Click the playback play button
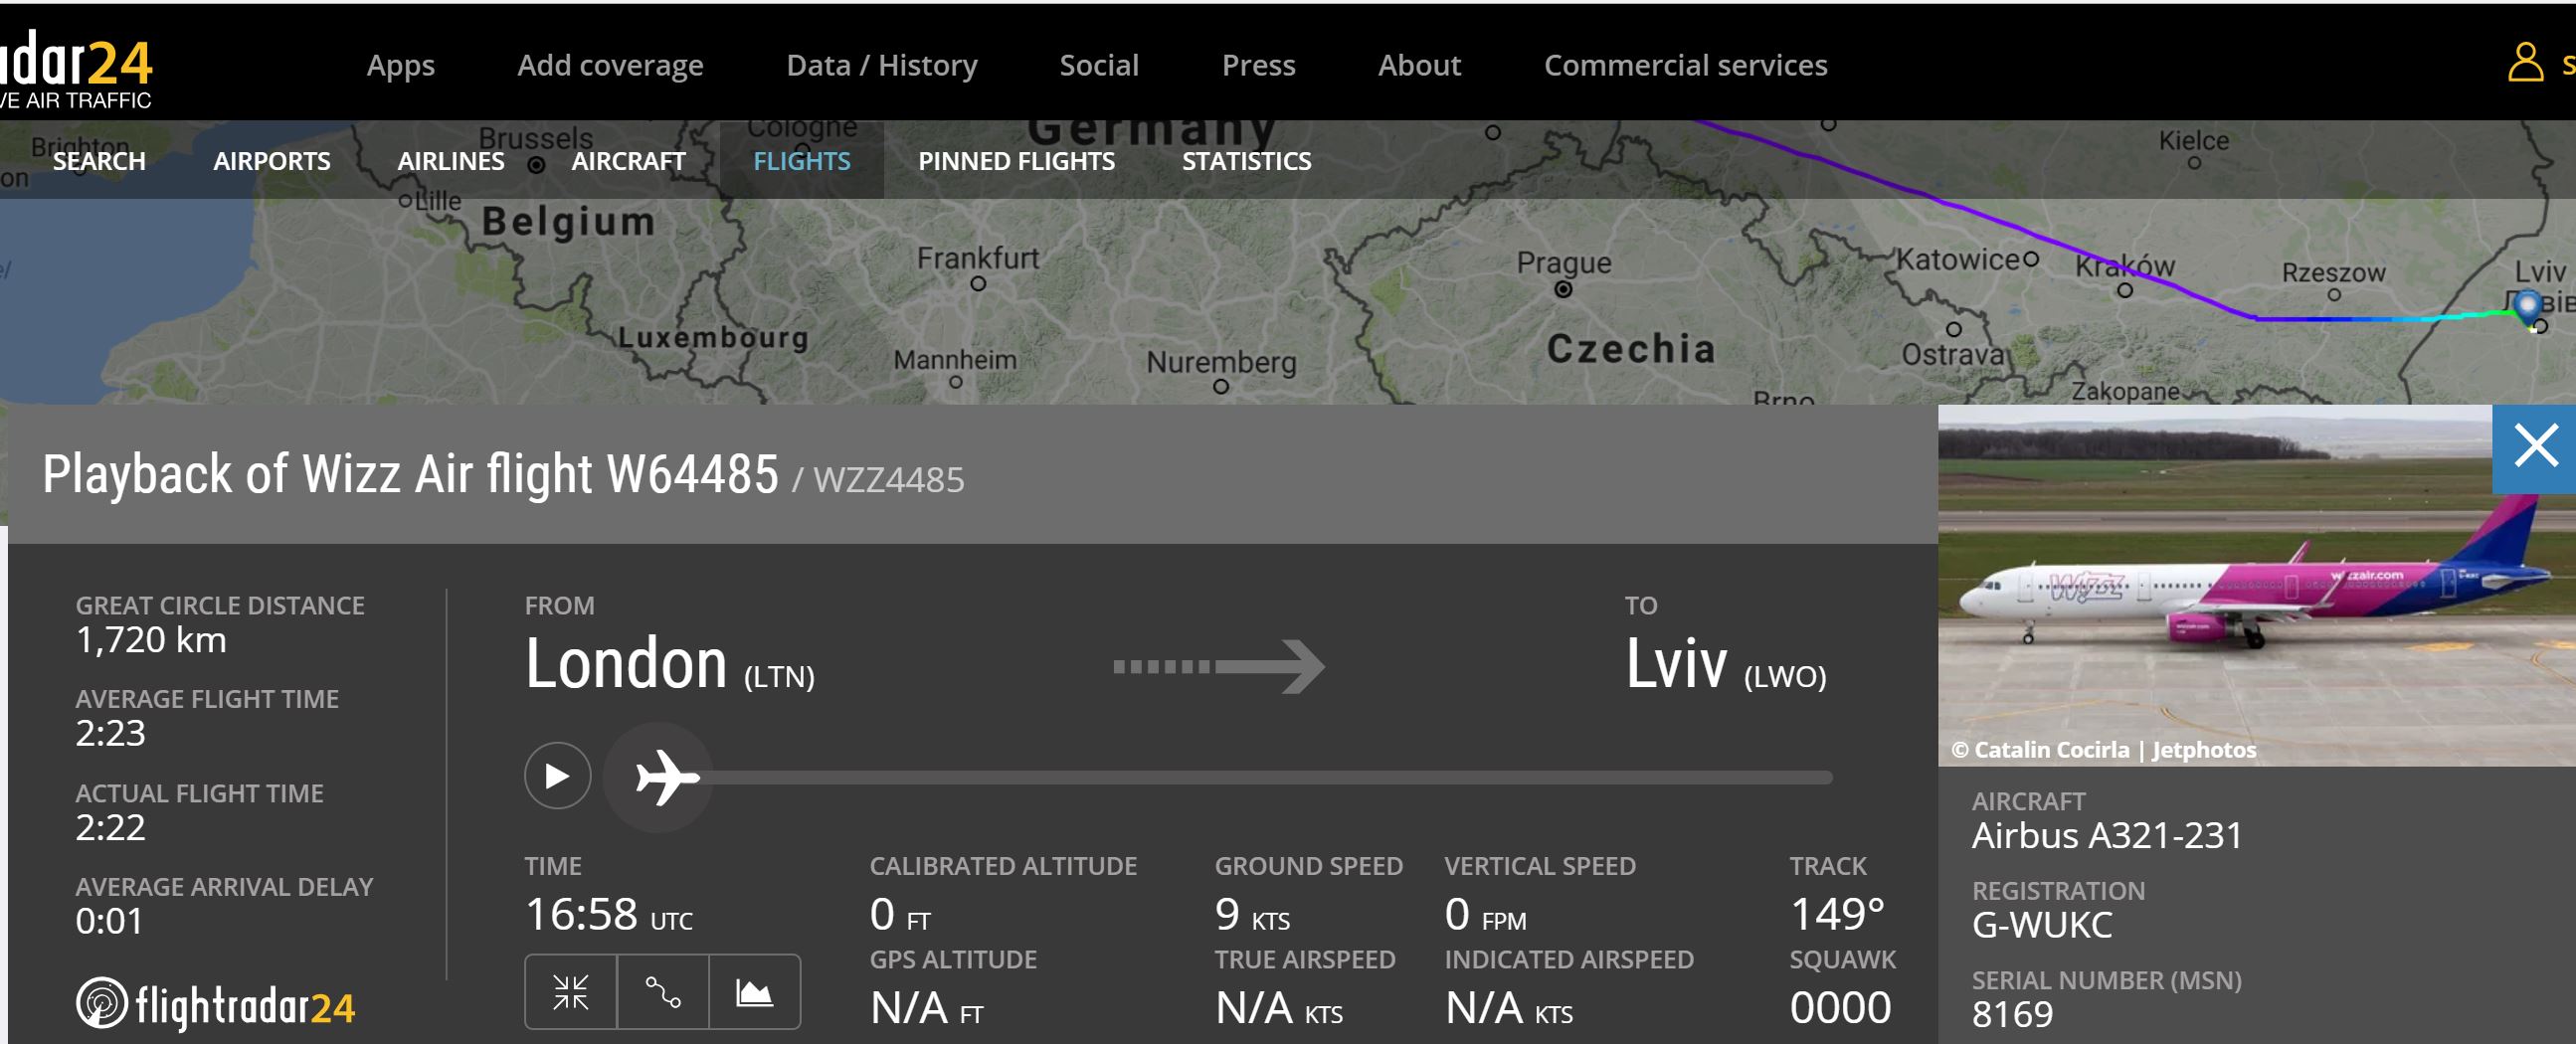 coord(557,776)
